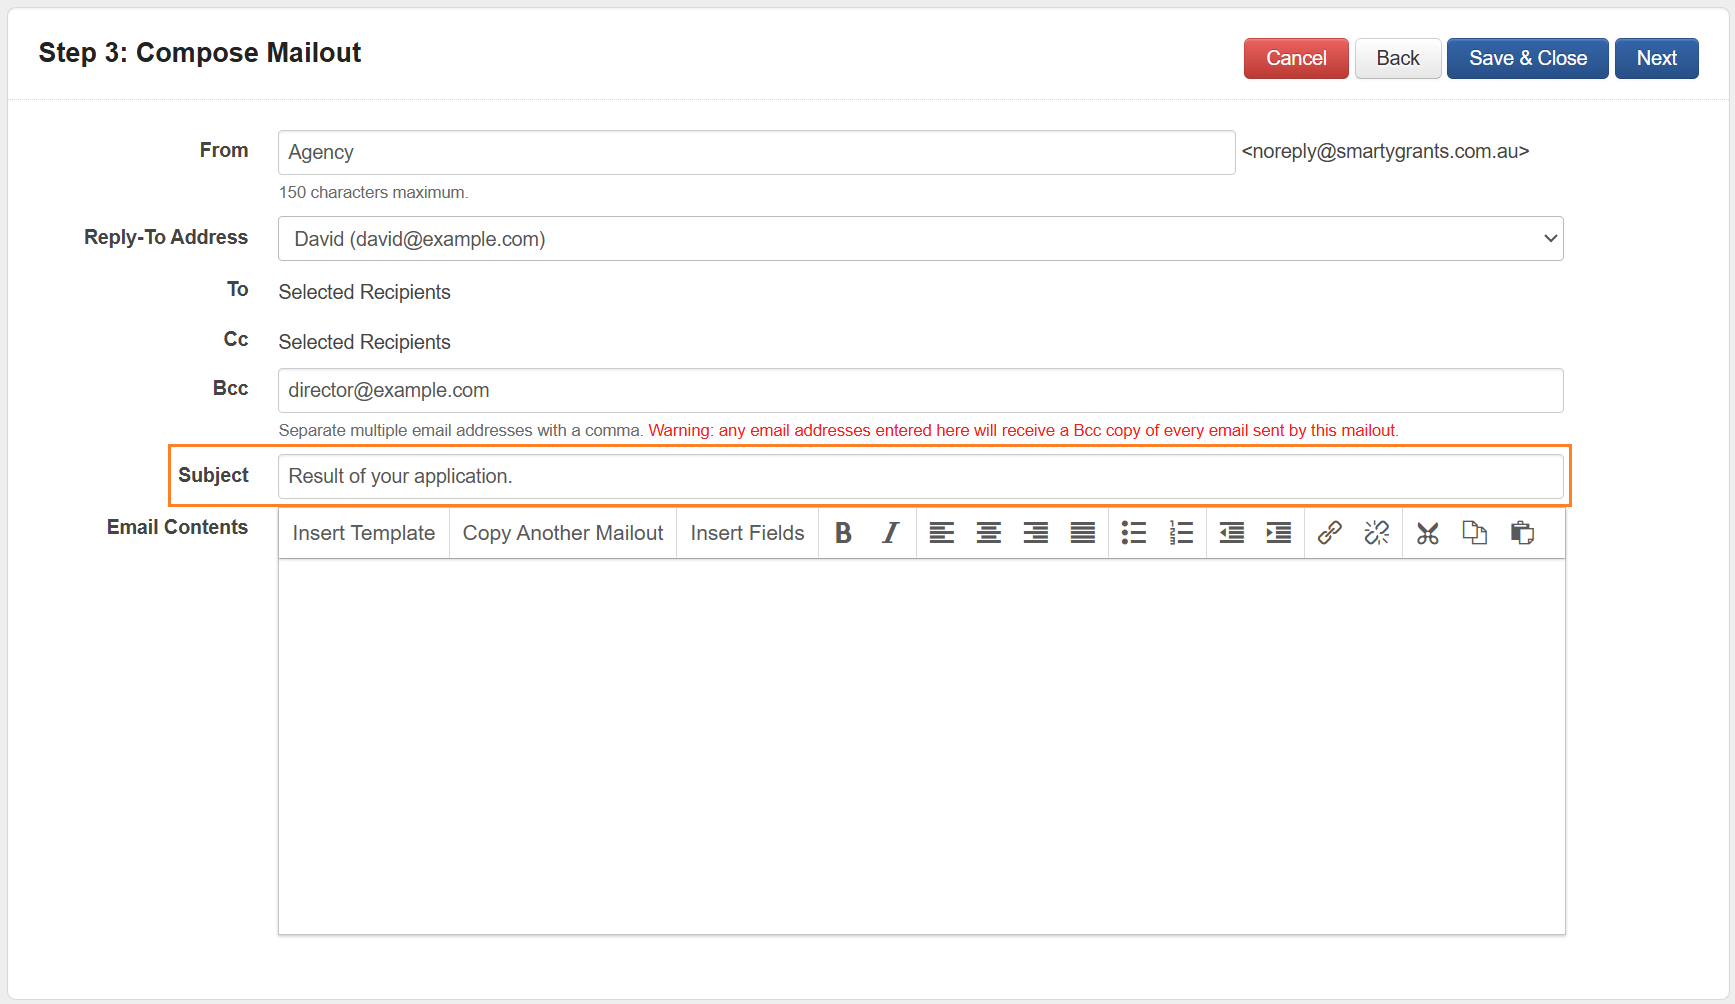The image size is (1735, 1004).
Task: Decrease the paragraph indent
Action: [1231, 533]
